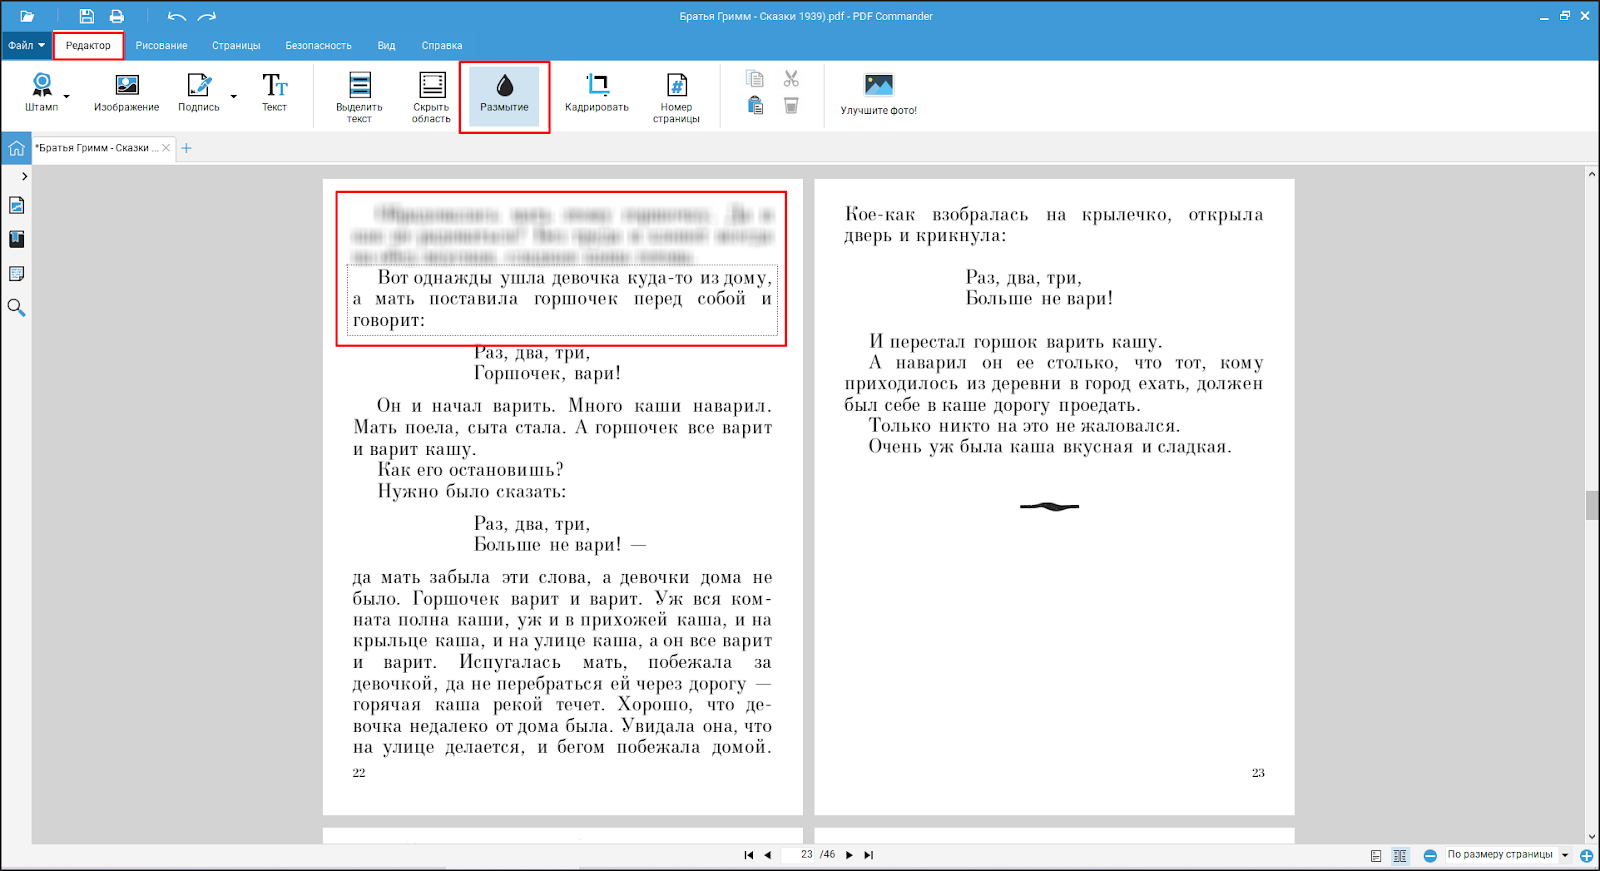The width and height of the screenshot is (1600, 871).
Task: Select the Текст tool
Action: pyautogui.click(x=274, y=92)
